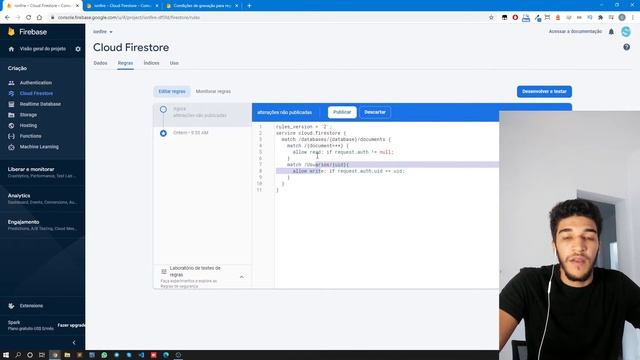Open Machine Learning in the sidebar
Image resolution: width=640 pixels, height=360 pixels.
point(39,147)
